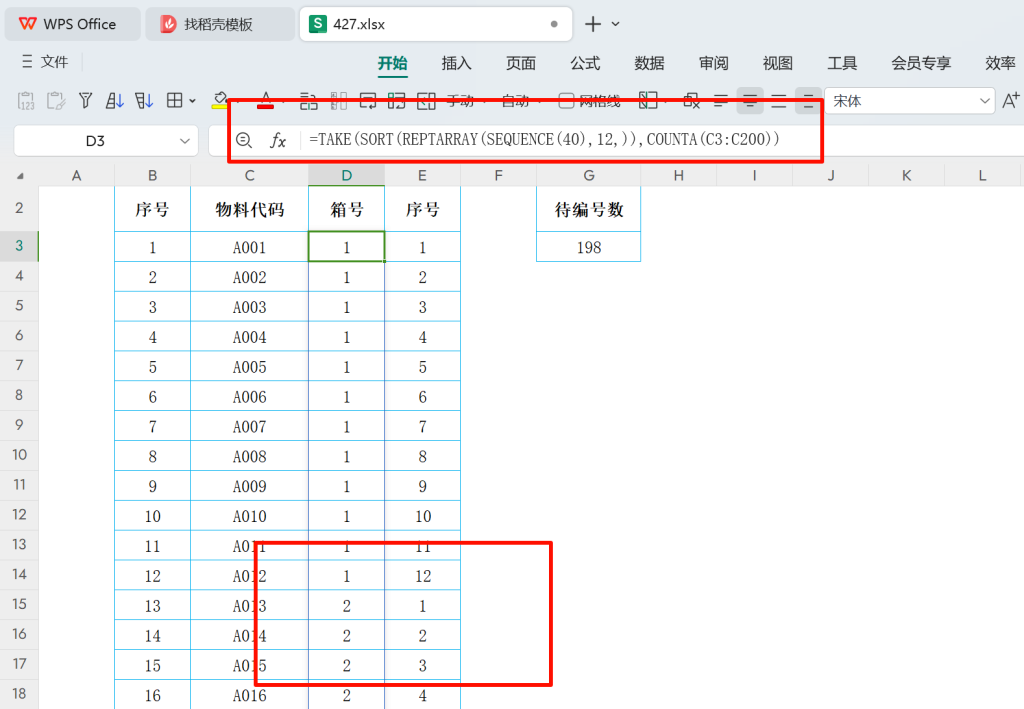The height and width of the screenshot is (709, 1024).
Task: Click the freeze panes icon
Action: [x=648, y=100]
